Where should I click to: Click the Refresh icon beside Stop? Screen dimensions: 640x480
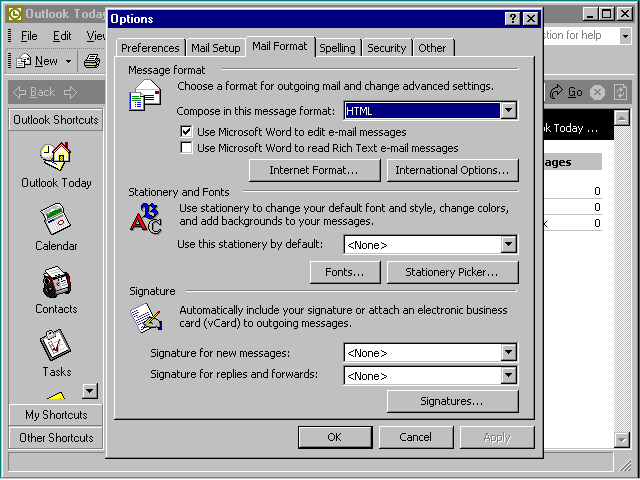tap(620, 92)
